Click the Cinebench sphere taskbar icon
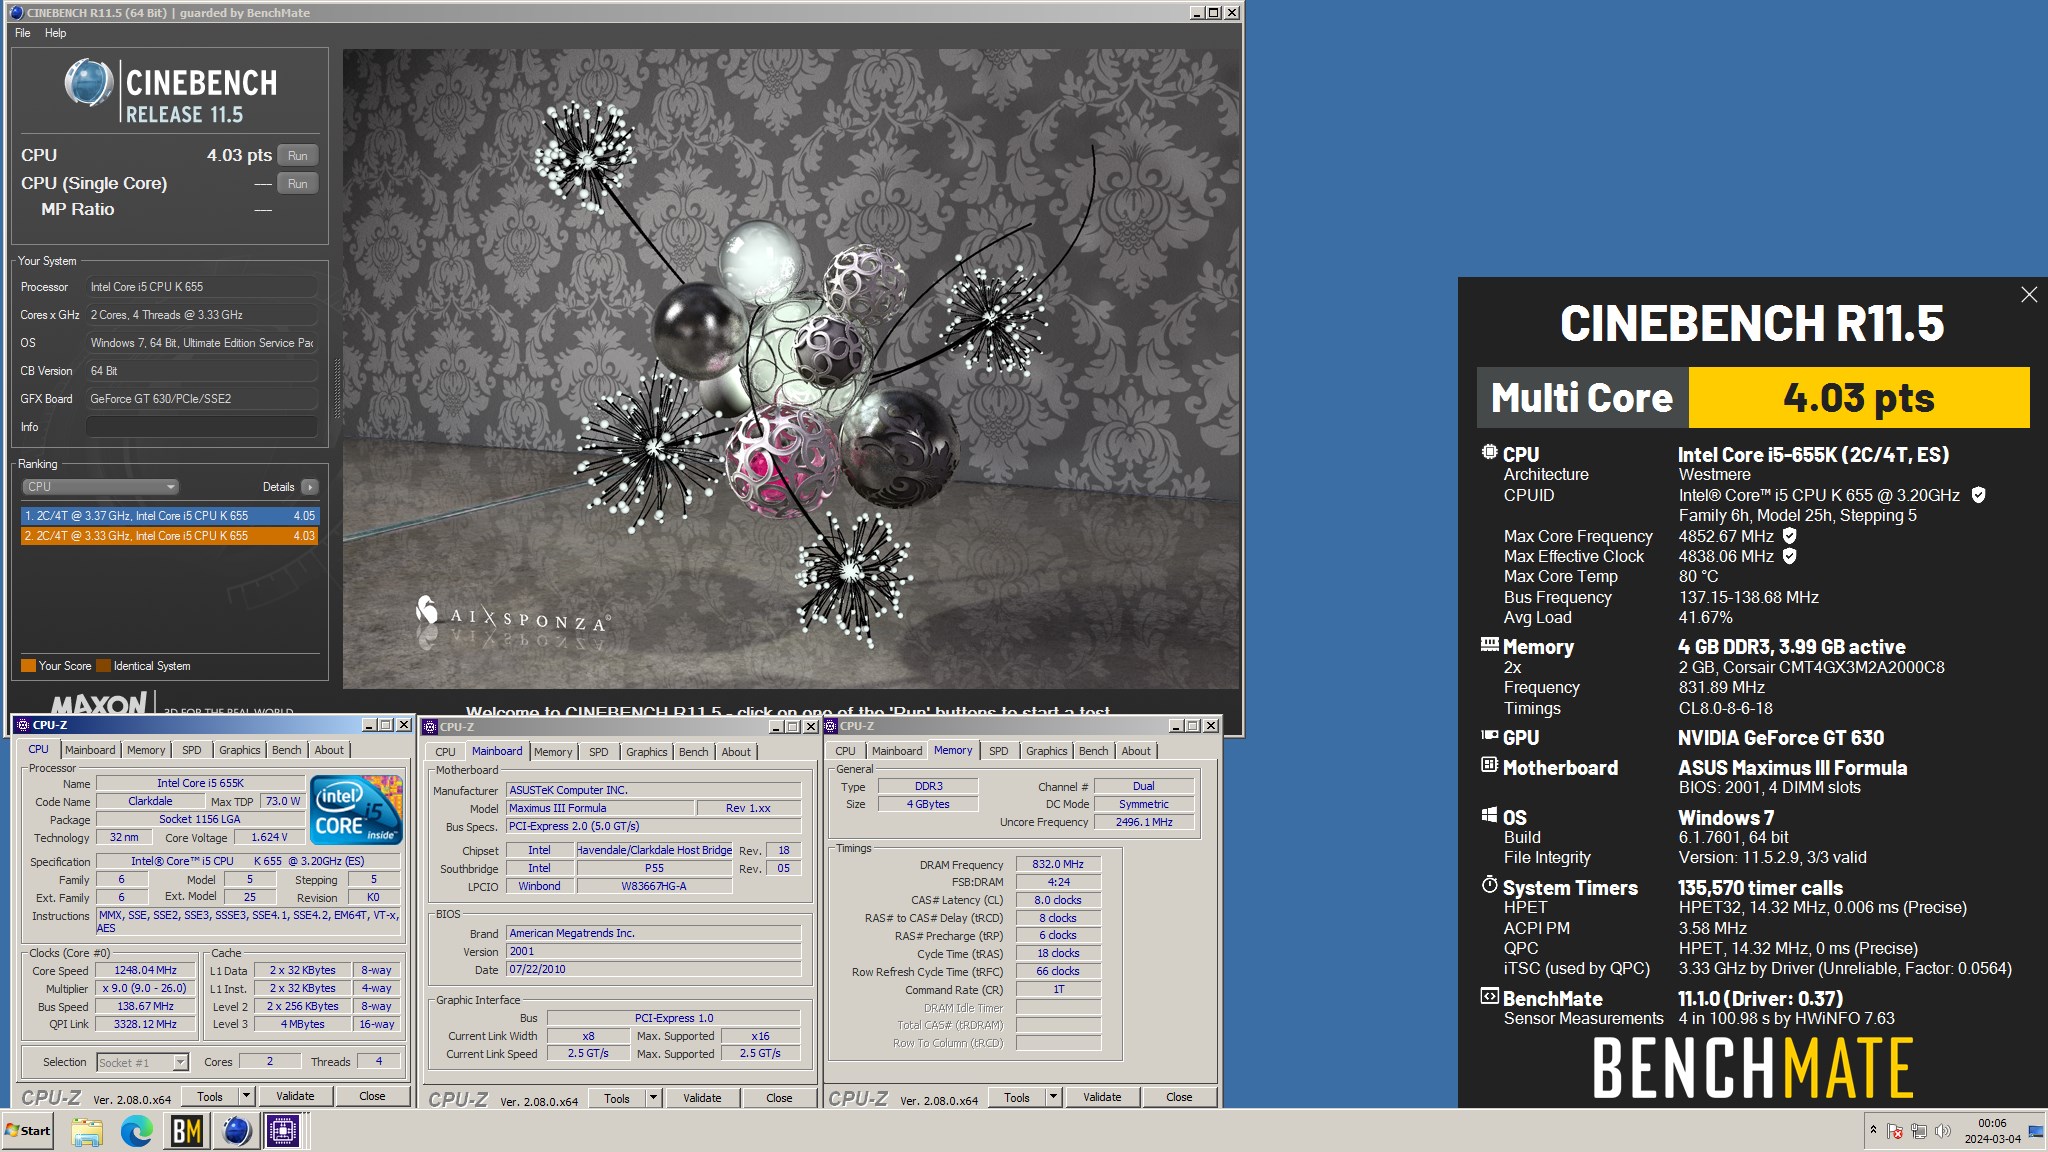The width and height of the screenshot is (2048, 1152). coord(236,1131)
